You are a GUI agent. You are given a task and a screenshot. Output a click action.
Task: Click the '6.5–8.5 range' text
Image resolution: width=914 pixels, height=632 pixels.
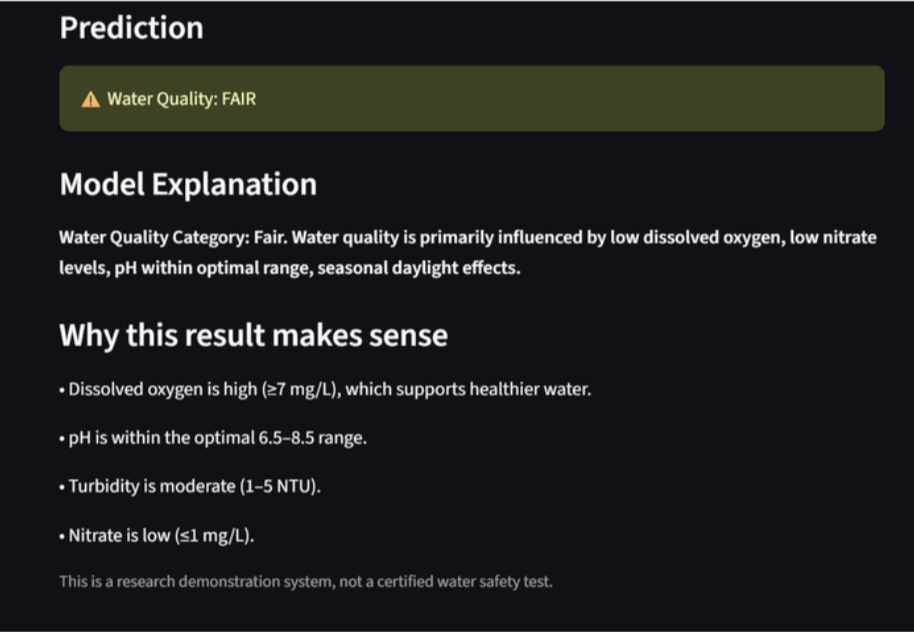pyautogui.click(x=316, y=438)
